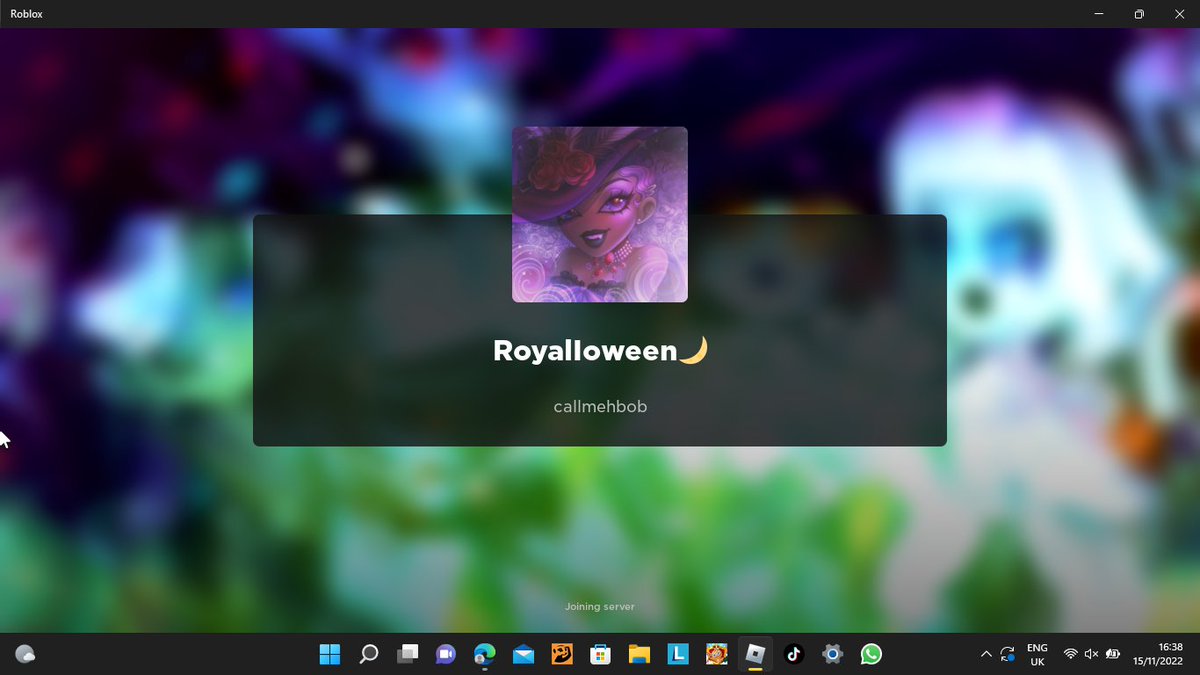1200x675 pixels.
Task: Open Settings gear in the taskbar
Action: tap(832, 654)
